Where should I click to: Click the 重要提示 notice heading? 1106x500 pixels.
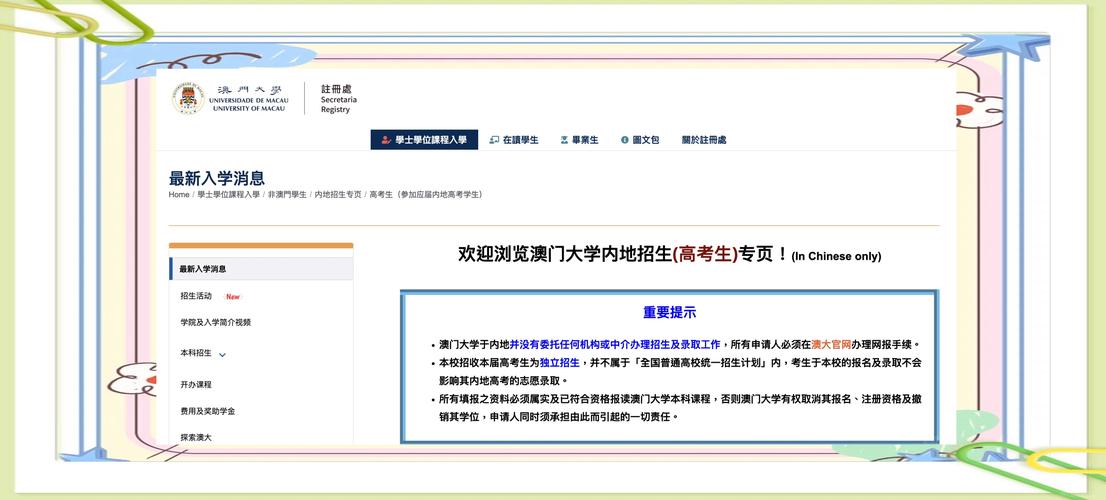[x=669, y=312]
